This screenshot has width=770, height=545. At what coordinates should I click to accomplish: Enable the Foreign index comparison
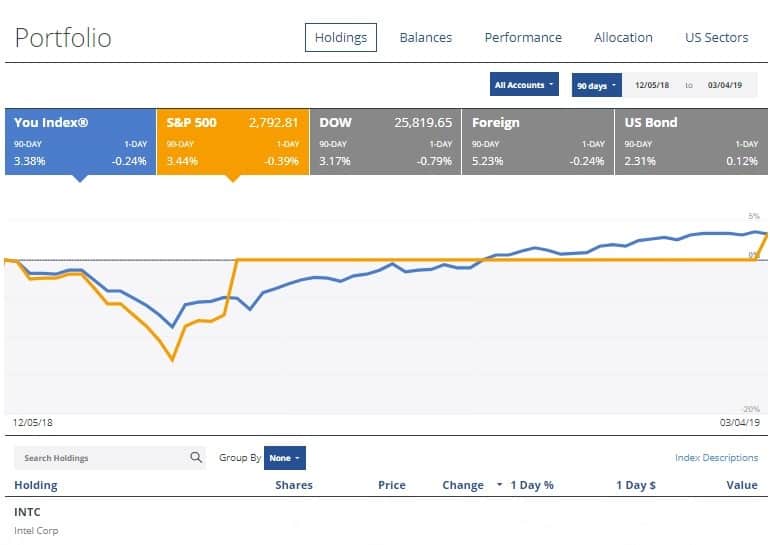pyautogui.click(x=536, y=140)
